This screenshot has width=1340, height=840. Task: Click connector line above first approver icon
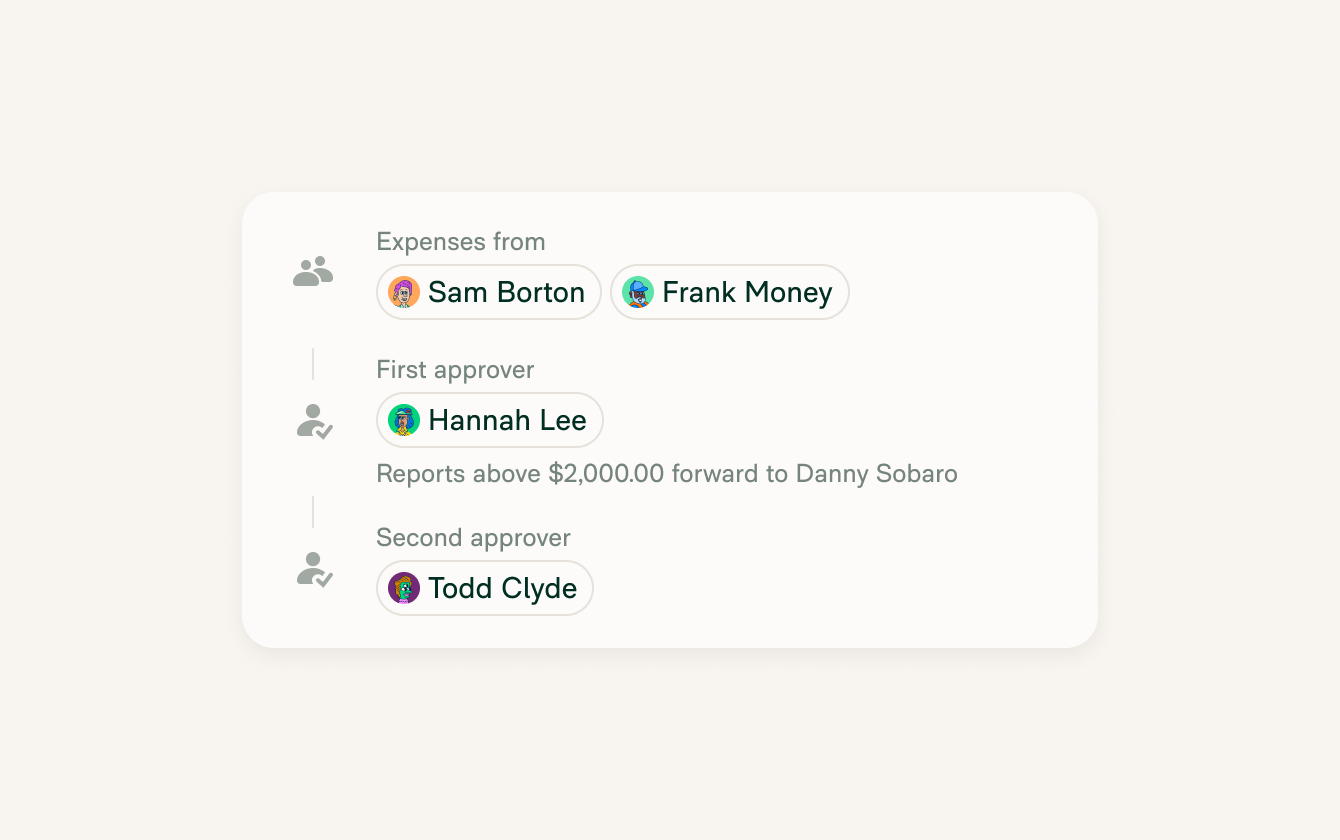pyautogui.click(x=313, y=364)
